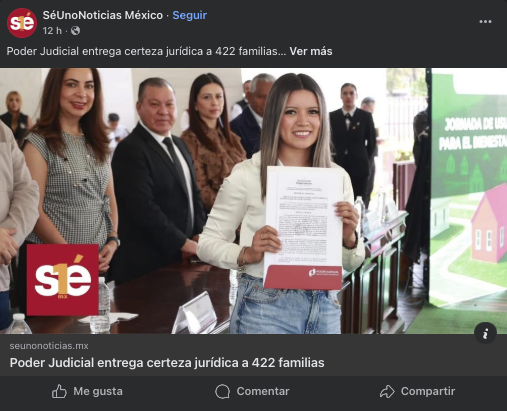507x411 pixels.
Task: Follow the page via Seguir link
Action: (x=190, y=15)
